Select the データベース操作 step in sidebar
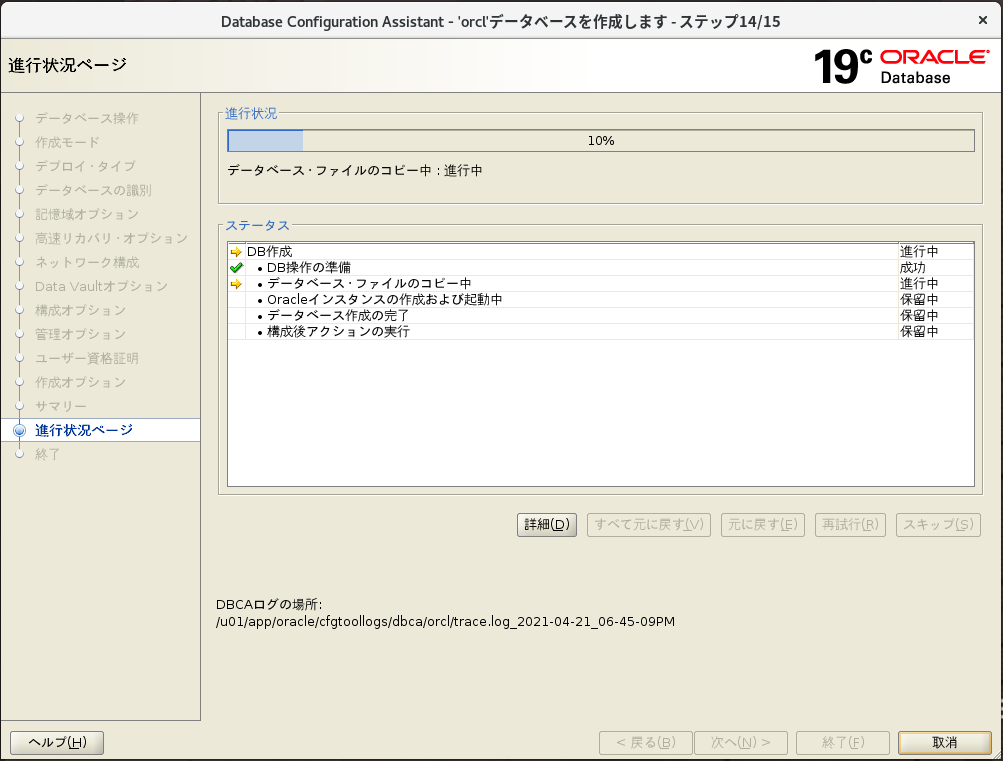Viewport: 1003px width, 761px height. tap(87, 118)
